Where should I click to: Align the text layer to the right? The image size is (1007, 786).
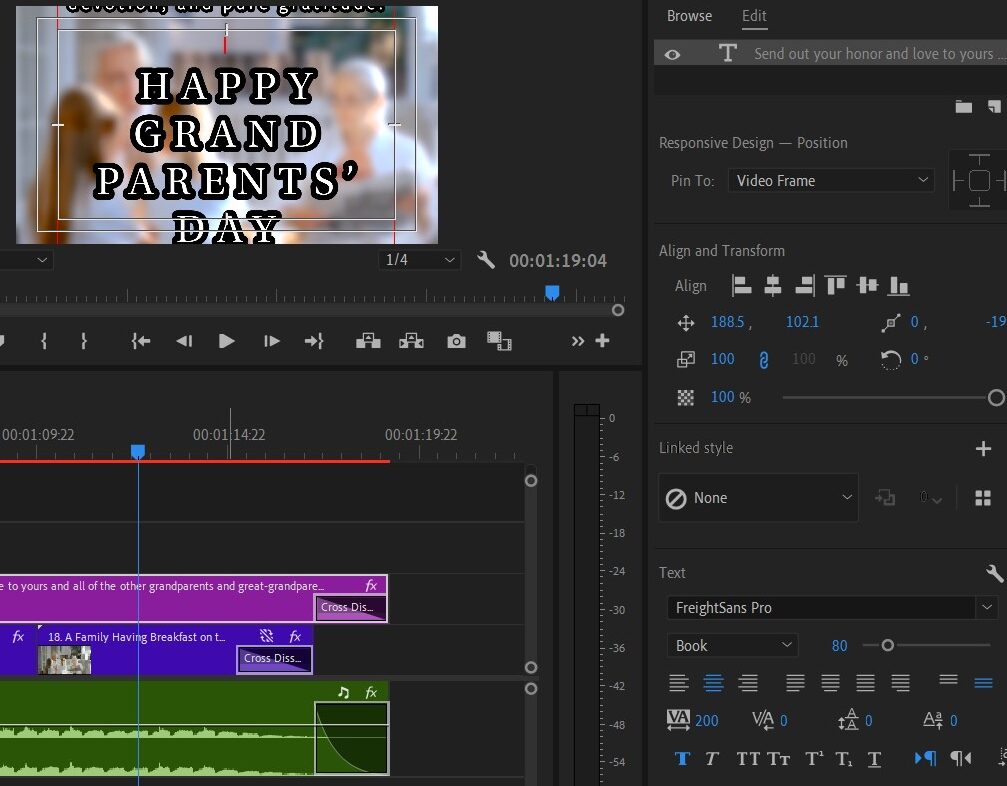click(805, 285)
